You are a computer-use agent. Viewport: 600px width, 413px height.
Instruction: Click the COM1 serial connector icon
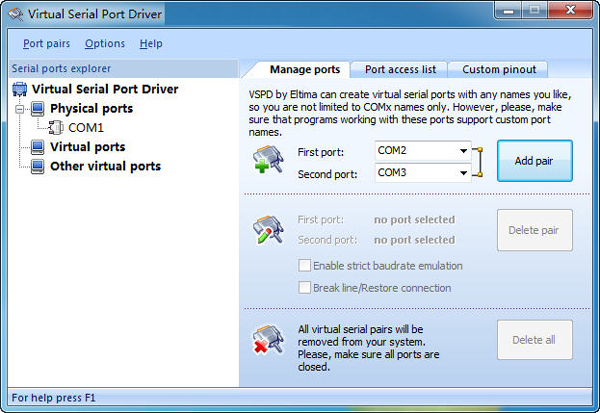[x=56, y=127]
